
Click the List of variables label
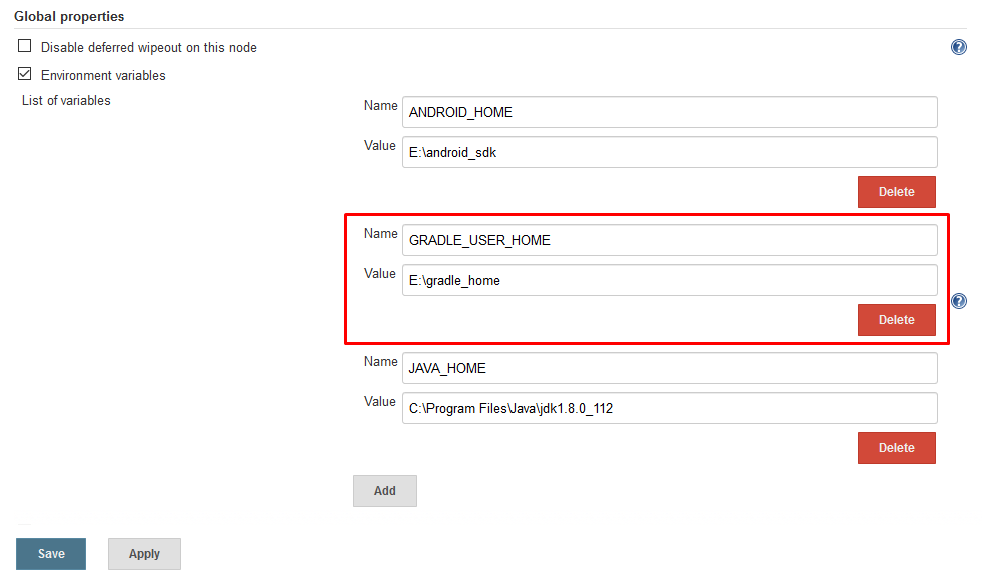65,100
